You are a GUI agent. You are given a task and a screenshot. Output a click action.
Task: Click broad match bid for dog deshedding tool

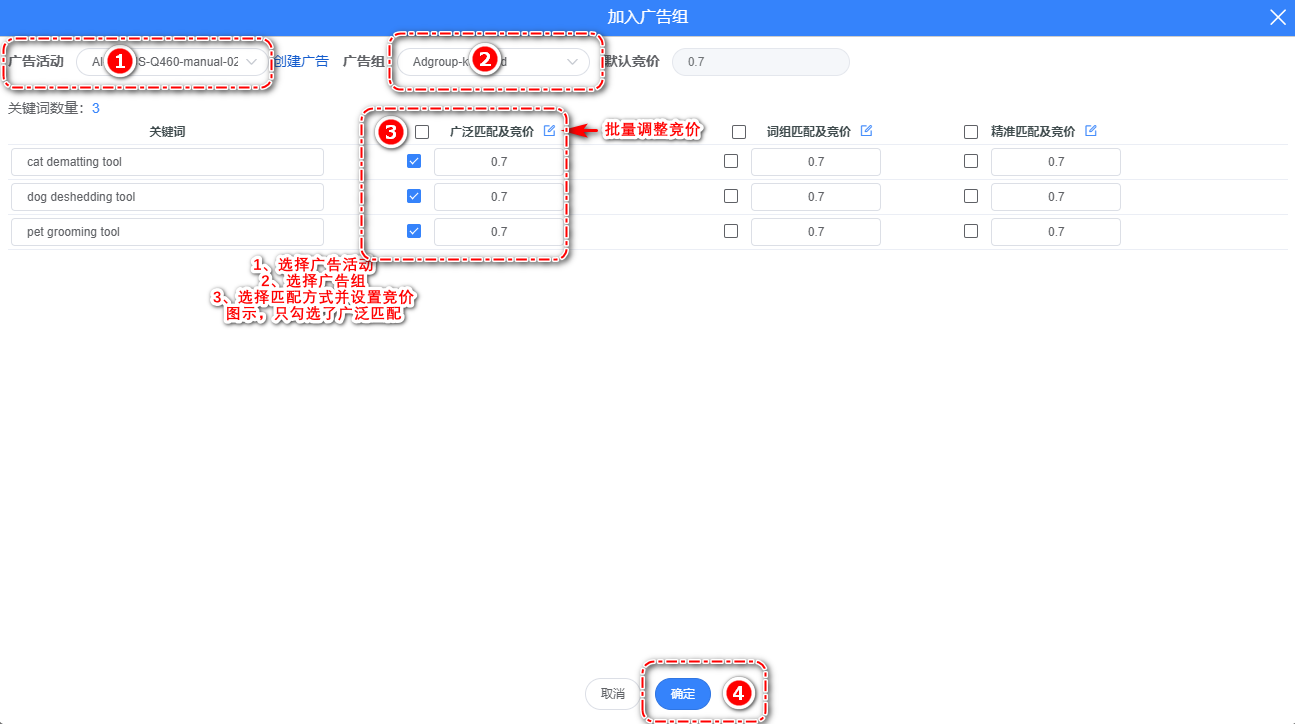tap(498, 197)
